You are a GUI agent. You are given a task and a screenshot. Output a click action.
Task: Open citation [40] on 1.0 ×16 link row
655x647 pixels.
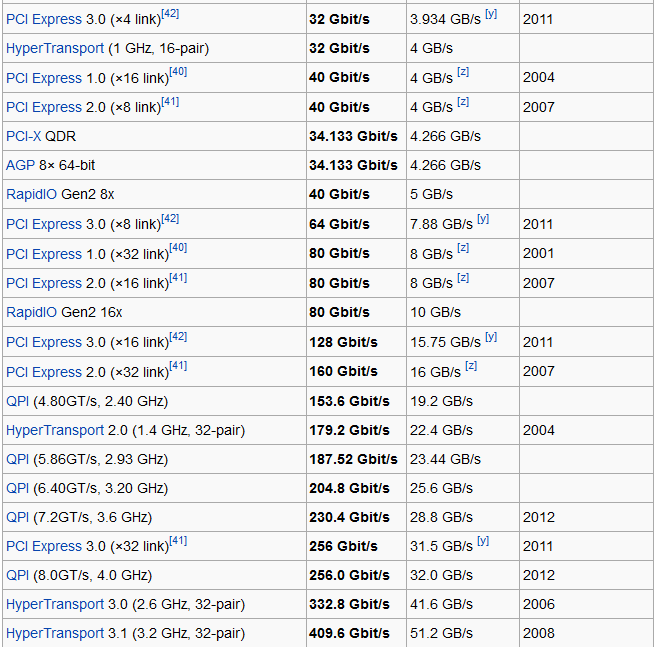click(178, 72)
